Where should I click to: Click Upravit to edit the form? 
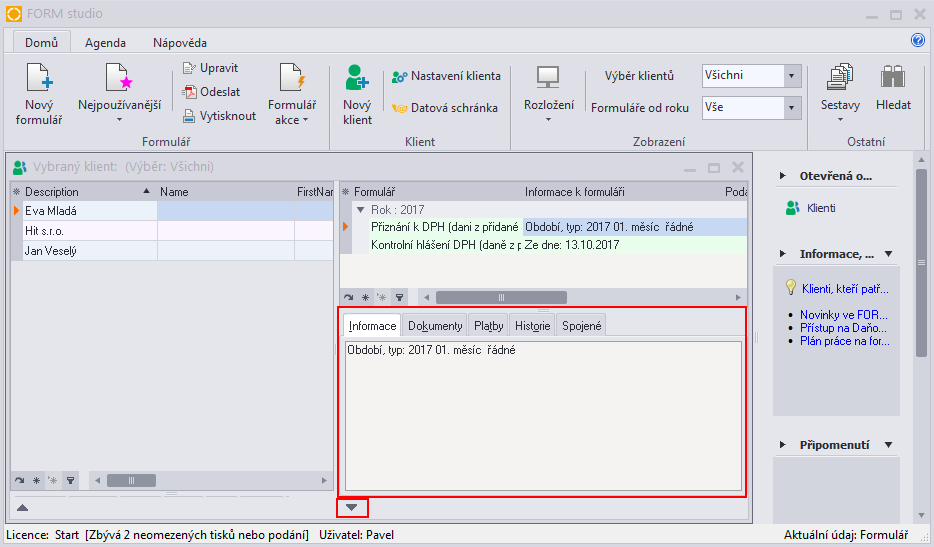(x=210, y=68)
